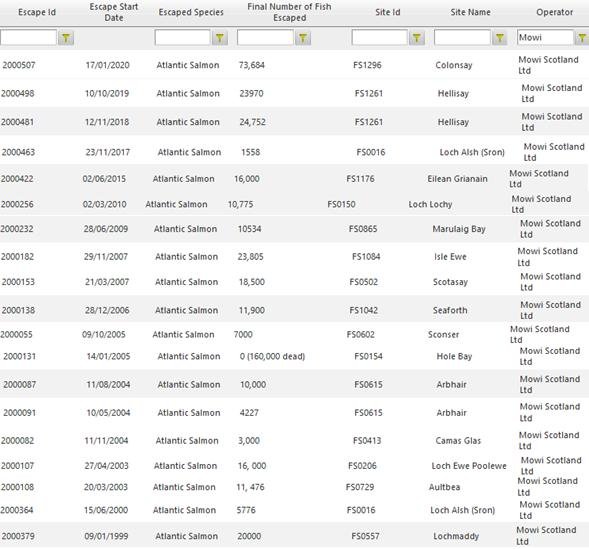Viewport: 589px width, 549px height.
Task: Click the Site Name filter funnel icon
Action: pos(500,38)
